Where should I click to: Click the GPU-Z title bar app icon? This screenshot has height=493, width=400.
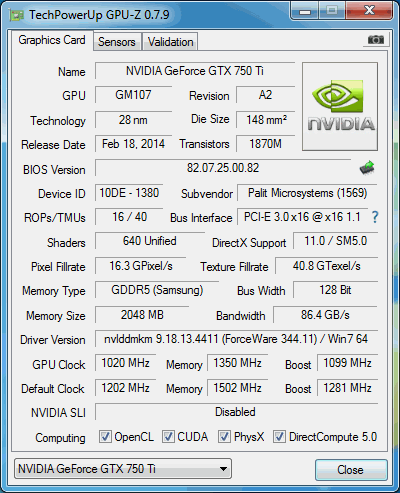[x=17, y=15]
